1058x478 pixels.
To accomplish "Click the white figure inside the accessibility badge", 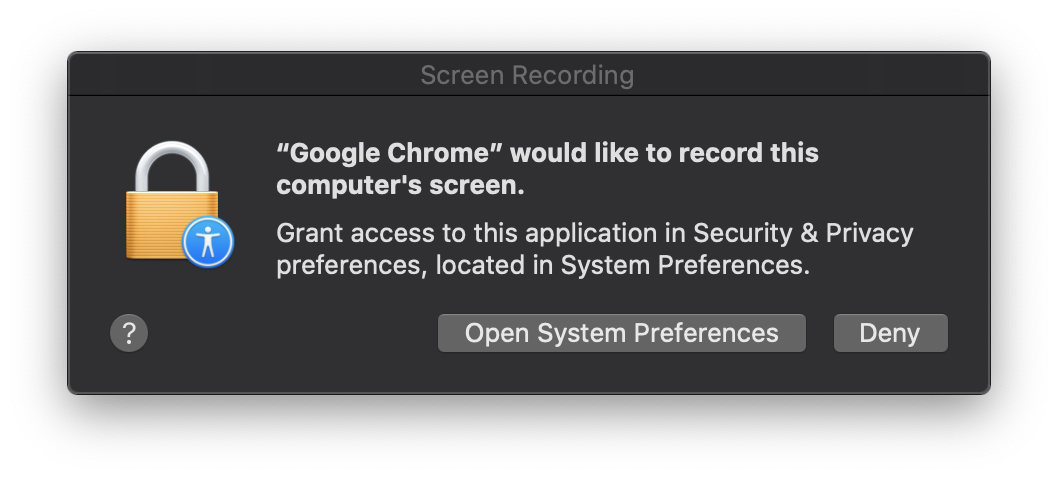I will click(208, 241).
